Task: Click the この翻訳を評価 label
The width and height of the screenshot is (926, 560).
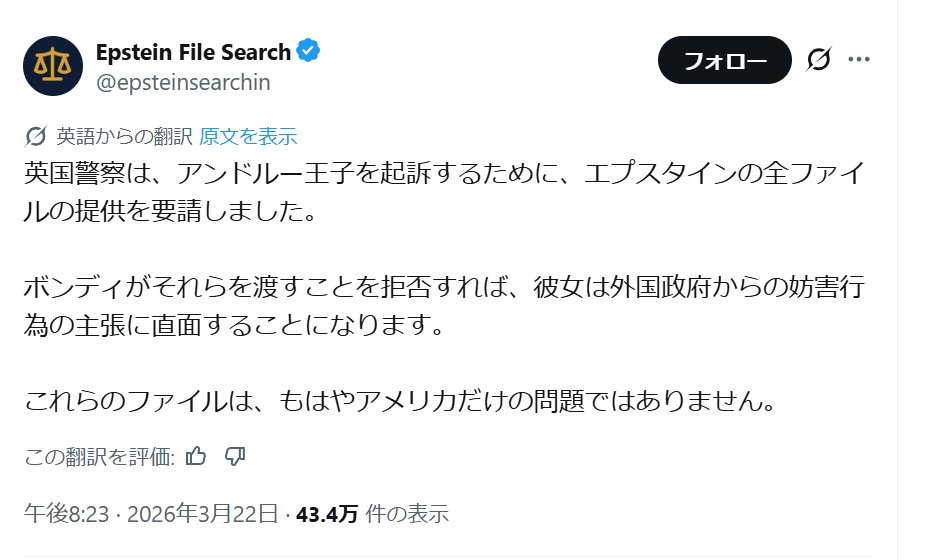Action: click(100, 457)
